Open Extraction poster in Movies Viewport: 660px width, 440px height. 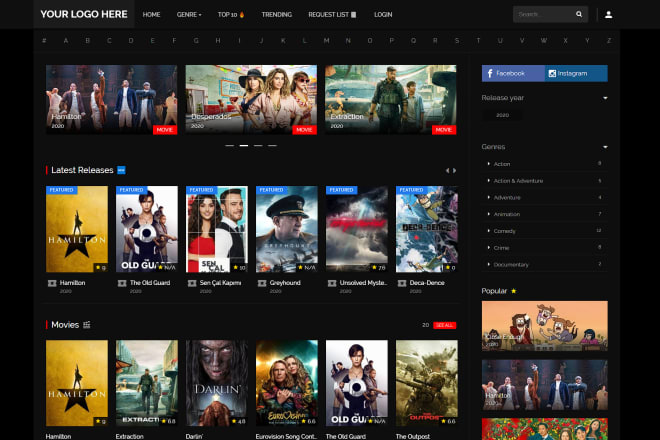tap(147, 383)
